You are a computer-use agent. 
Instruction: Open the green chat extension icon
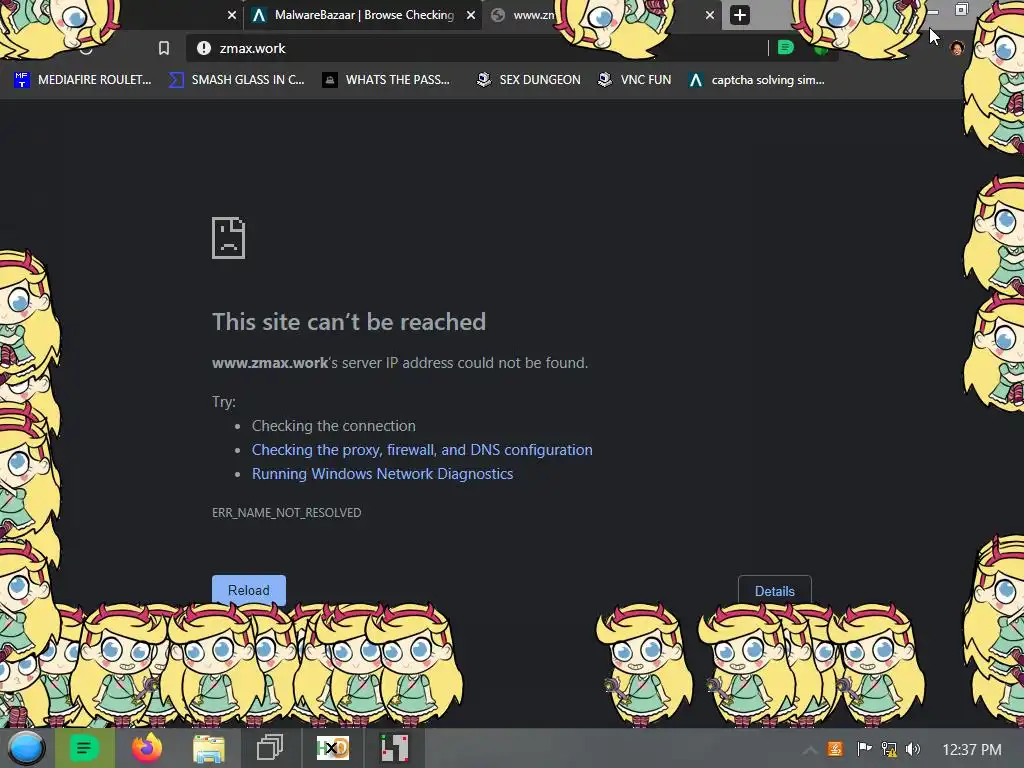(786, 48)
